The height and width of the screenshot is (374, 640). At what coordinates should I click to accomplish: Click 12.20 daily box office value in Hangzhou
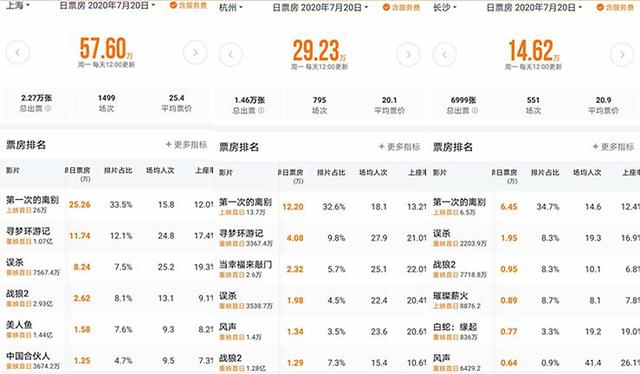(x=293, y=207)
